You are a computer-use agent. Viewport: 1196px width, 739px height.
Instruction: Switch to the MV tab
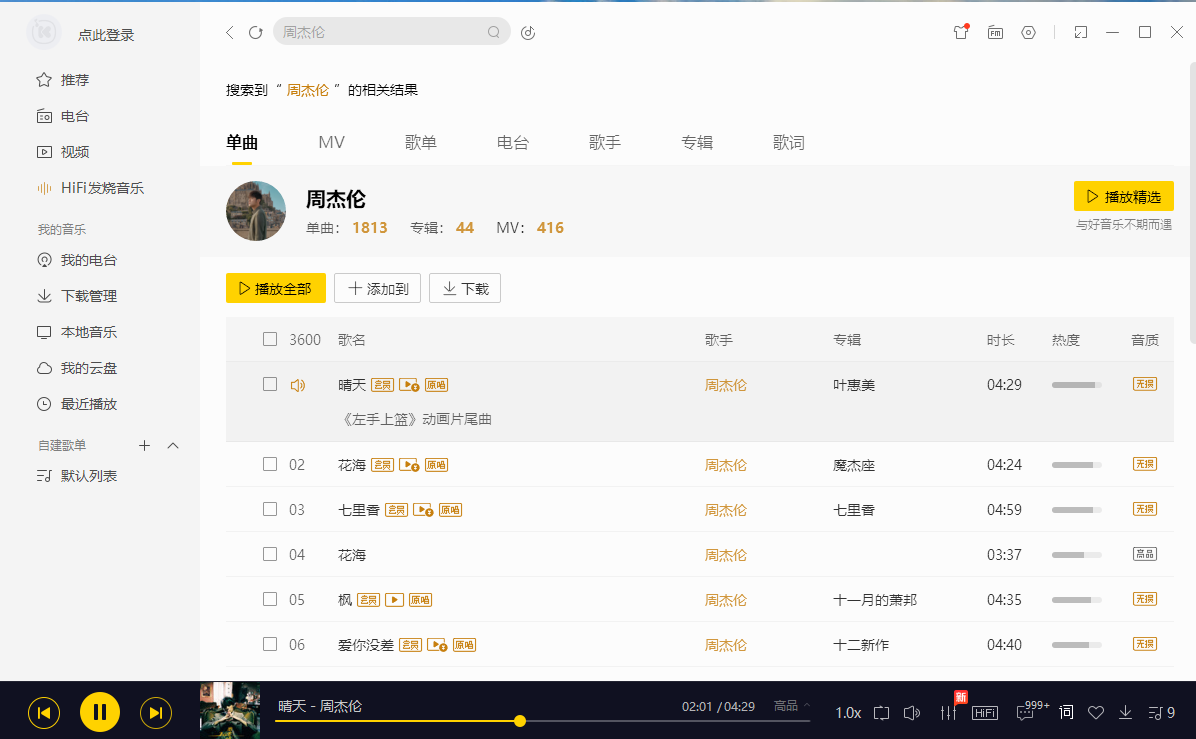coord(331,143)
